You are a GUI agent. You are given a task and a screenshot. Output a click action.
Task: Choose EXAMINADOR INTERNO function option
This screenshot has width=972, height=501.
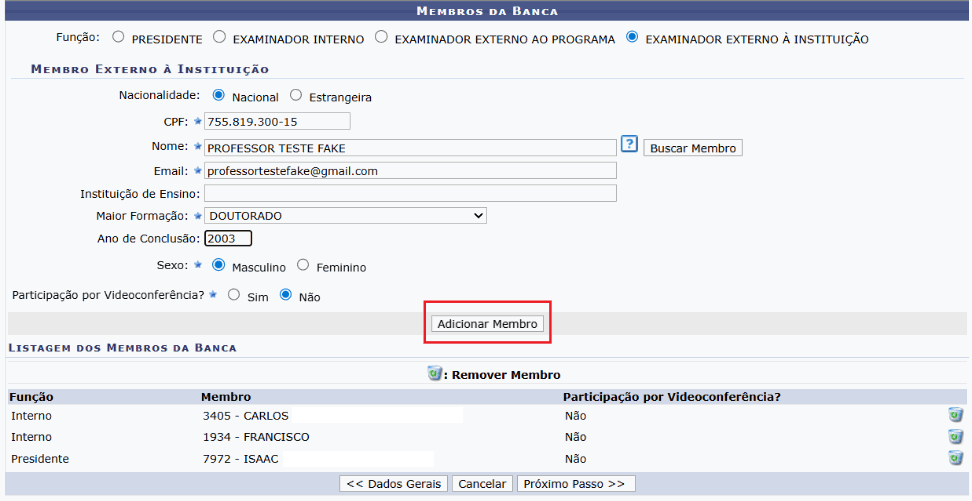tap(218, 38)
